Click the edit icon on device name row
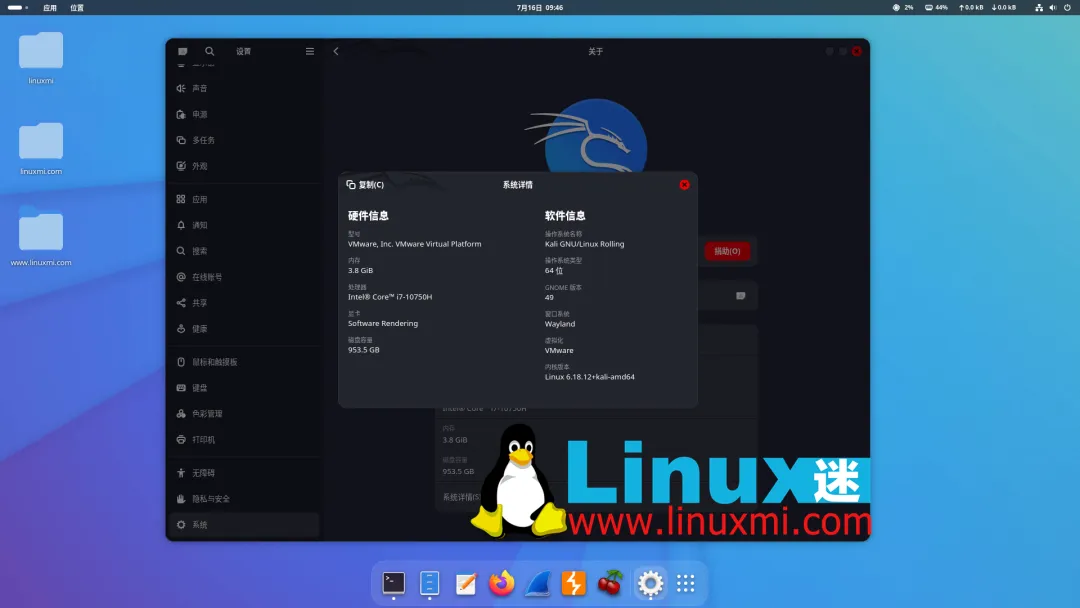This screenshot has height=608, width=1080. (740, 296)
